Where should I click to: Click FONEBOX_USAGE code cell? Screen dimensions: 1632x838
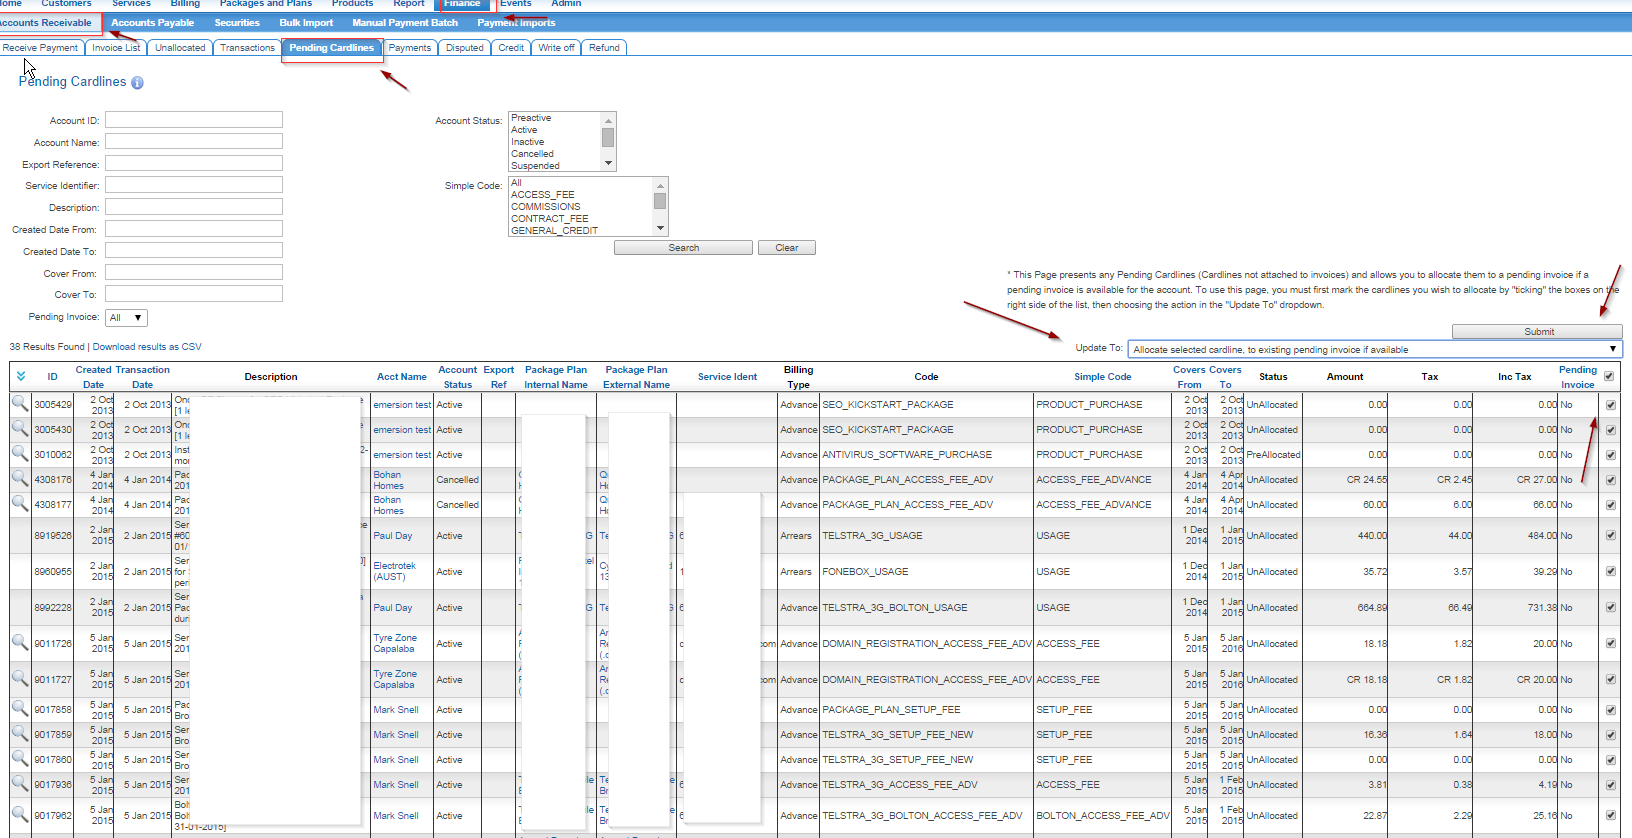[x=865, y=572]
